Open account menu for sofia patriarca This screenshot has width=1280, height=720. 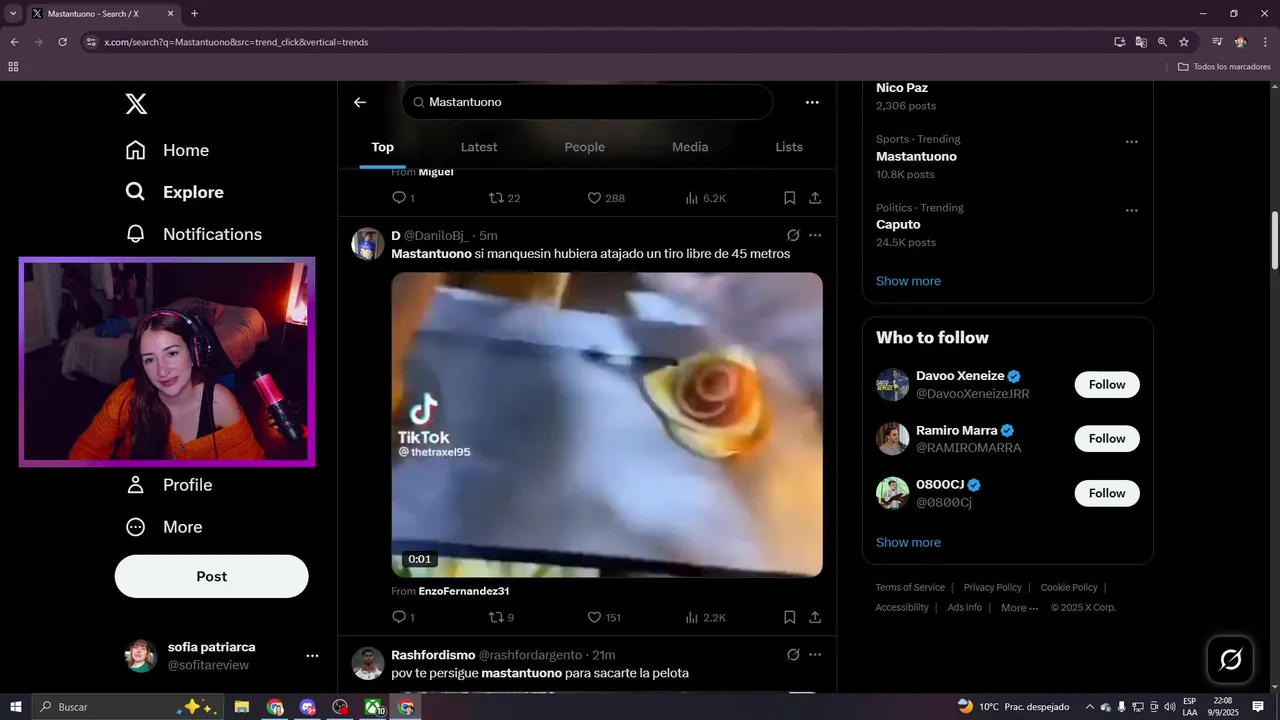(x=312, y=656)
